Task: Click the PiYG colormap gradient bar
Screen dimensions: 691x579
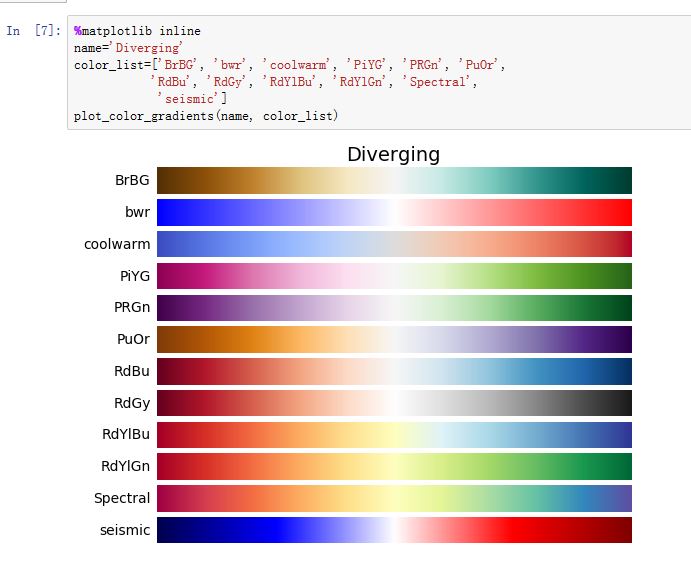Action: [x=394, y=276]
